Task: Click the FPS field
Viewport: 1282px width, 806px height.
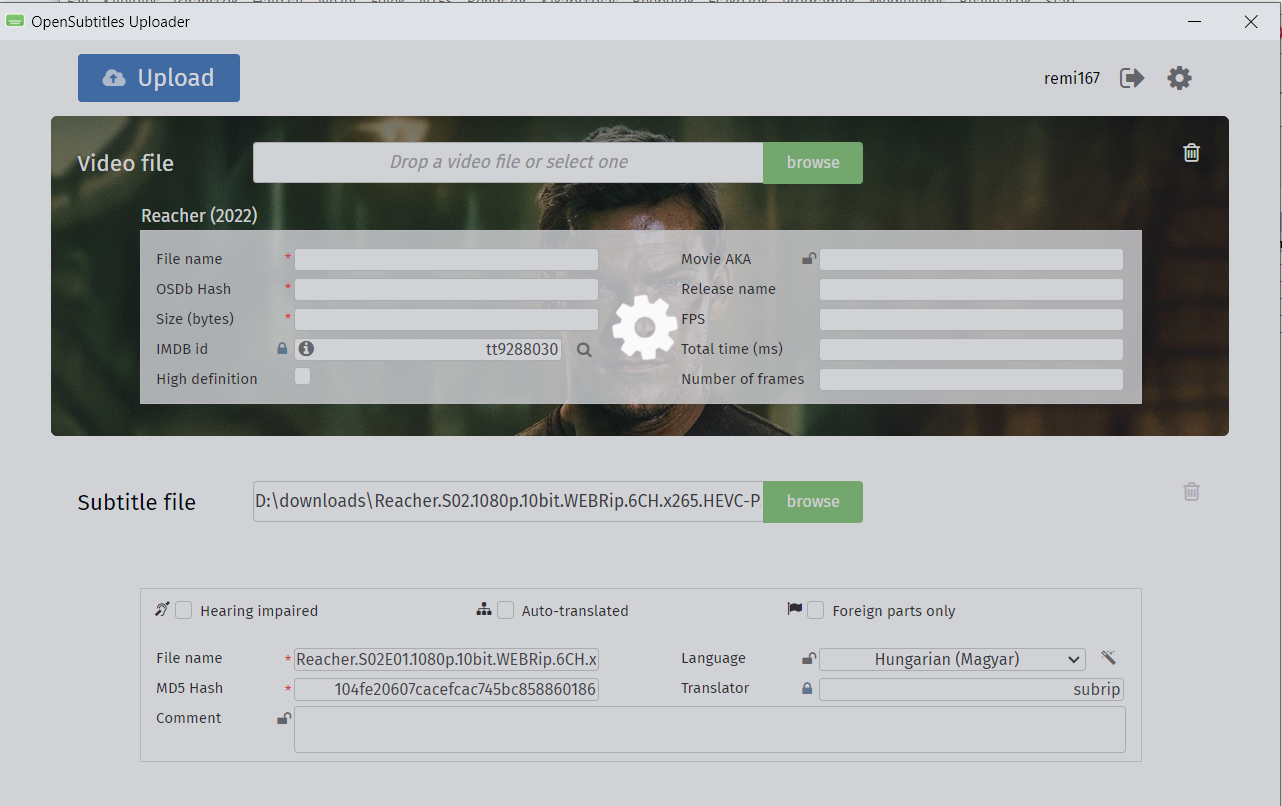Action: 971,319
